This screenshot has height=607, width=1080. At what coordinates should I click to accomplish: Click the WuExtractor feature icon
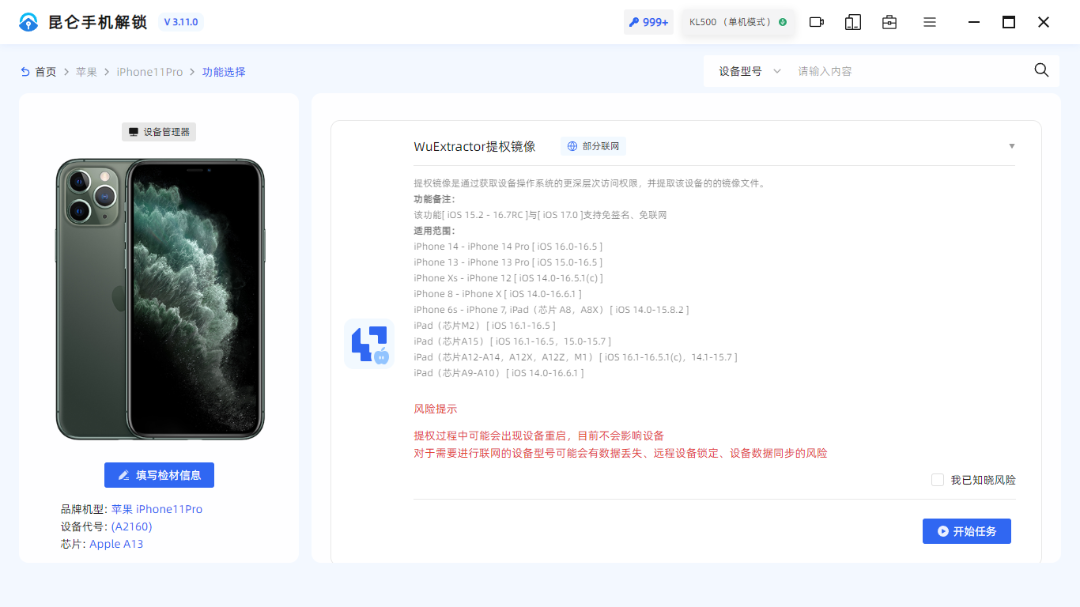[x=369, y=344]
